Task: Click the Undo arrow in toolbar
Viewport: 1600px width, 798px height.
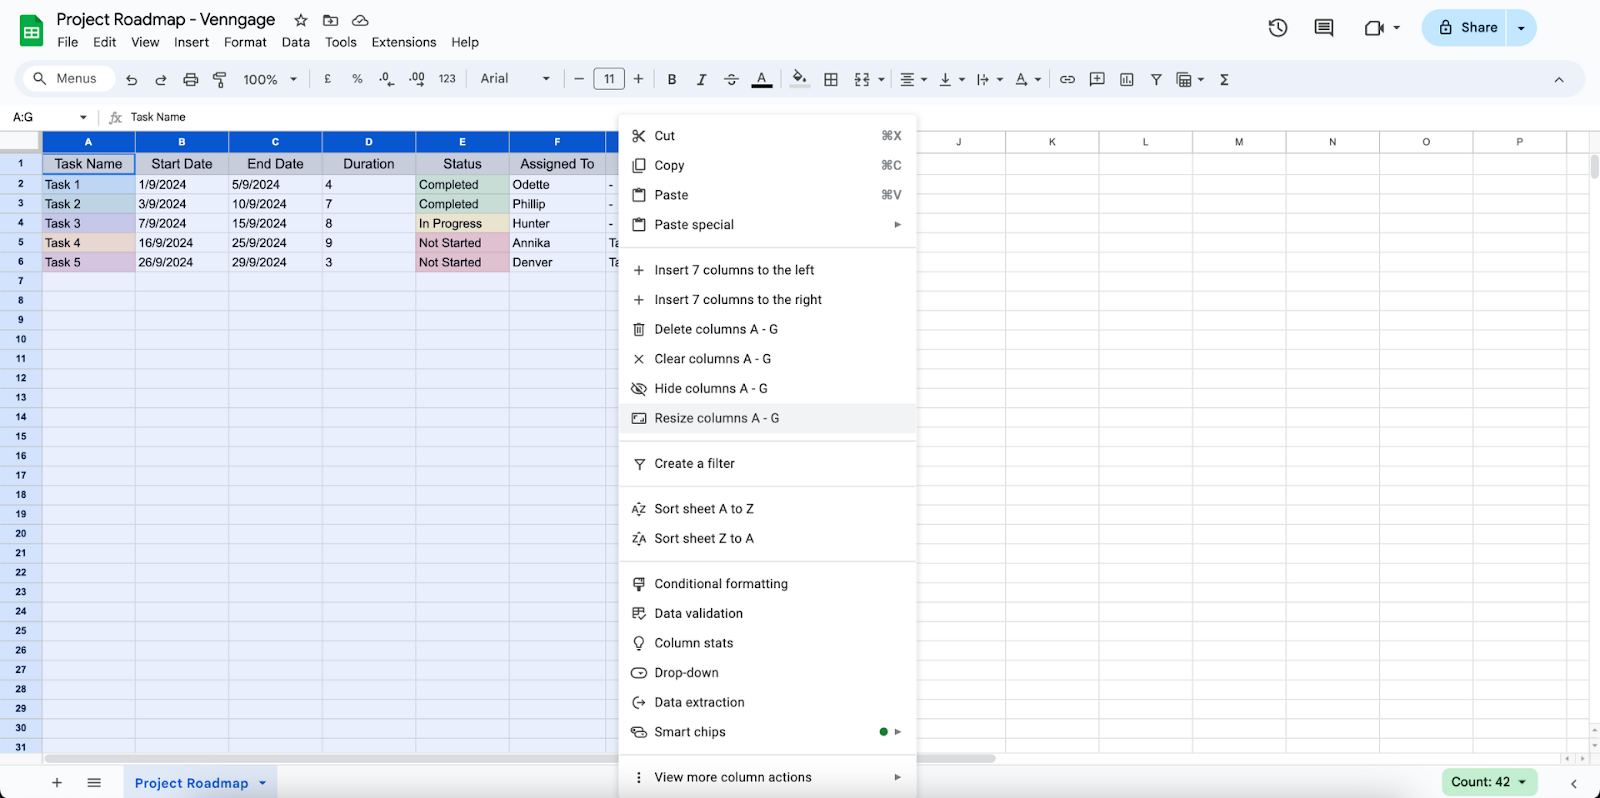Action: pos(131,79)
